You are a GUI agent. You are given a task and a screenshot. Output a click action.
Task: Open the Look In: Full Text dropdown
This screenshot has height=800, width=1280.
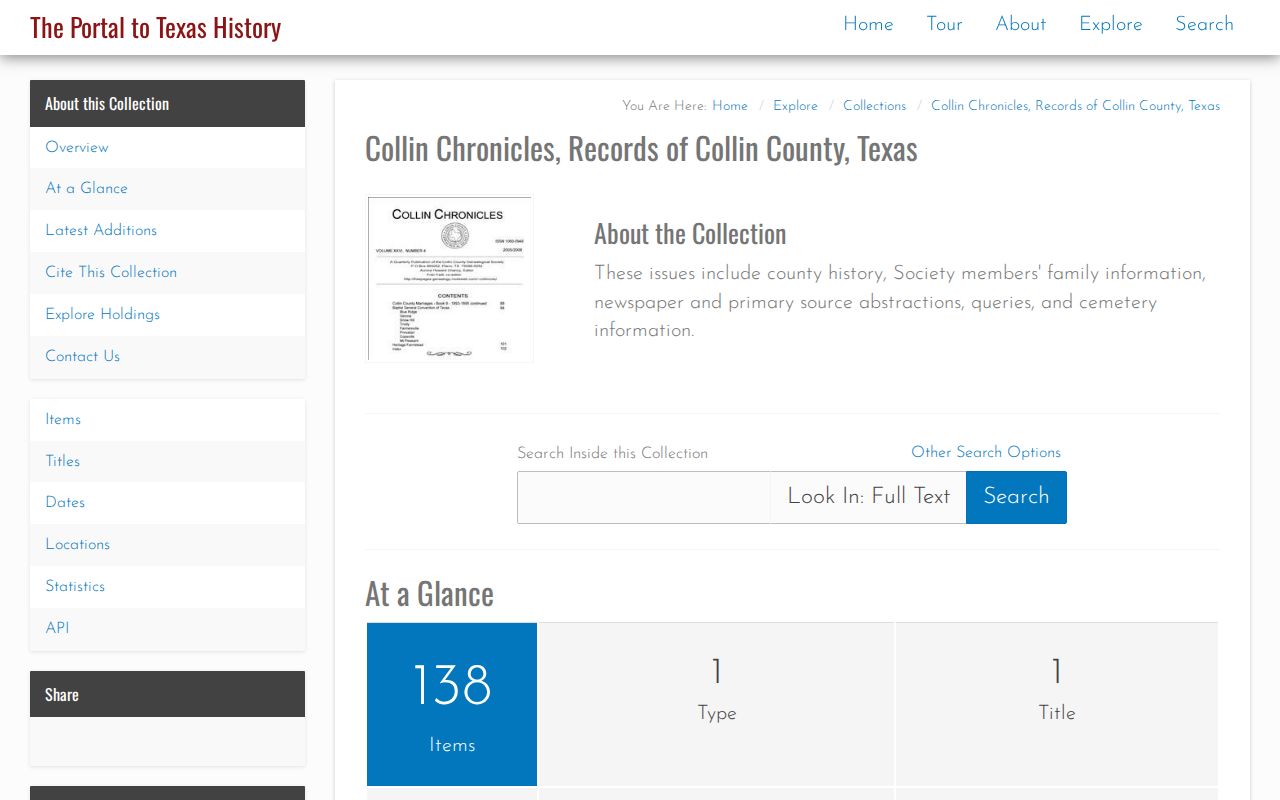868,497
